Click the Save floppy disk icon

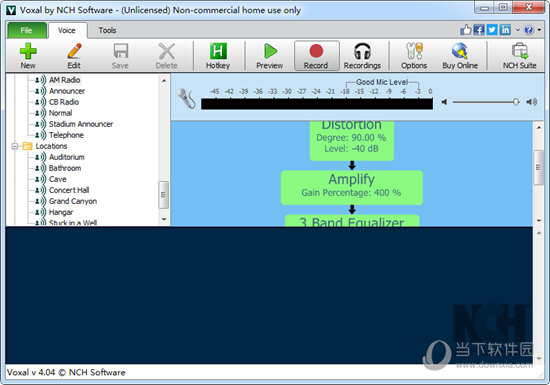point(120,56)
